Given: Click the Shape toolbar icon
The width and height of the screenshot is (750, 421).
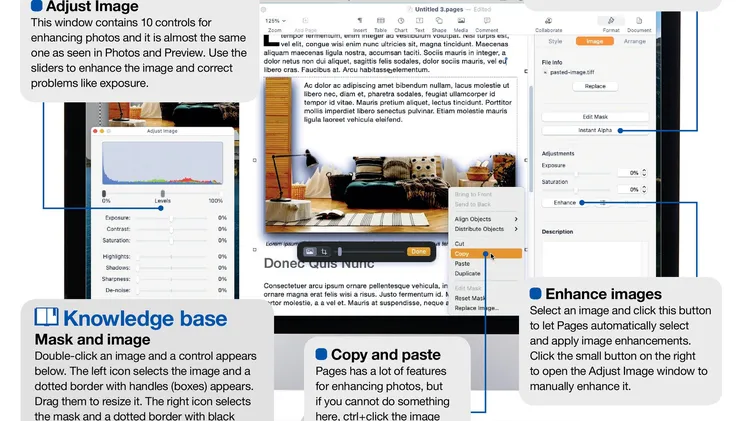Looking at the screenshot, I should click(439, 21).
